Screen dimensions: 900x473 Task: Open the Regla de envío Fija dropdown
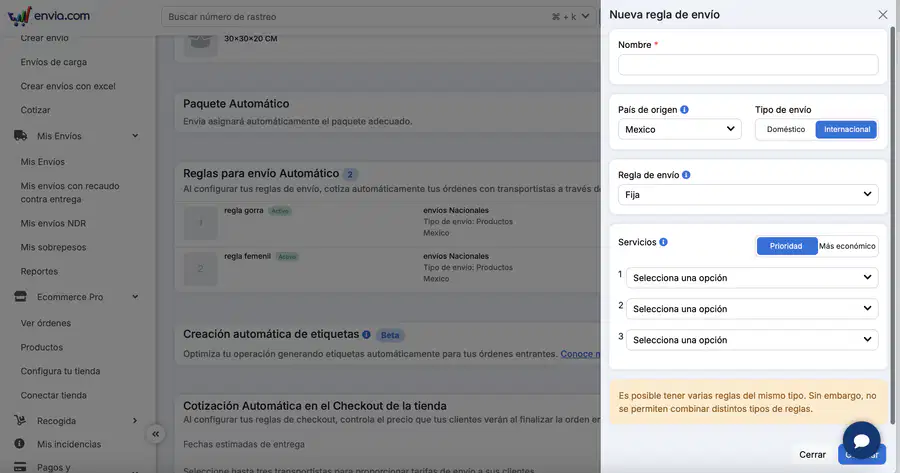748,195
